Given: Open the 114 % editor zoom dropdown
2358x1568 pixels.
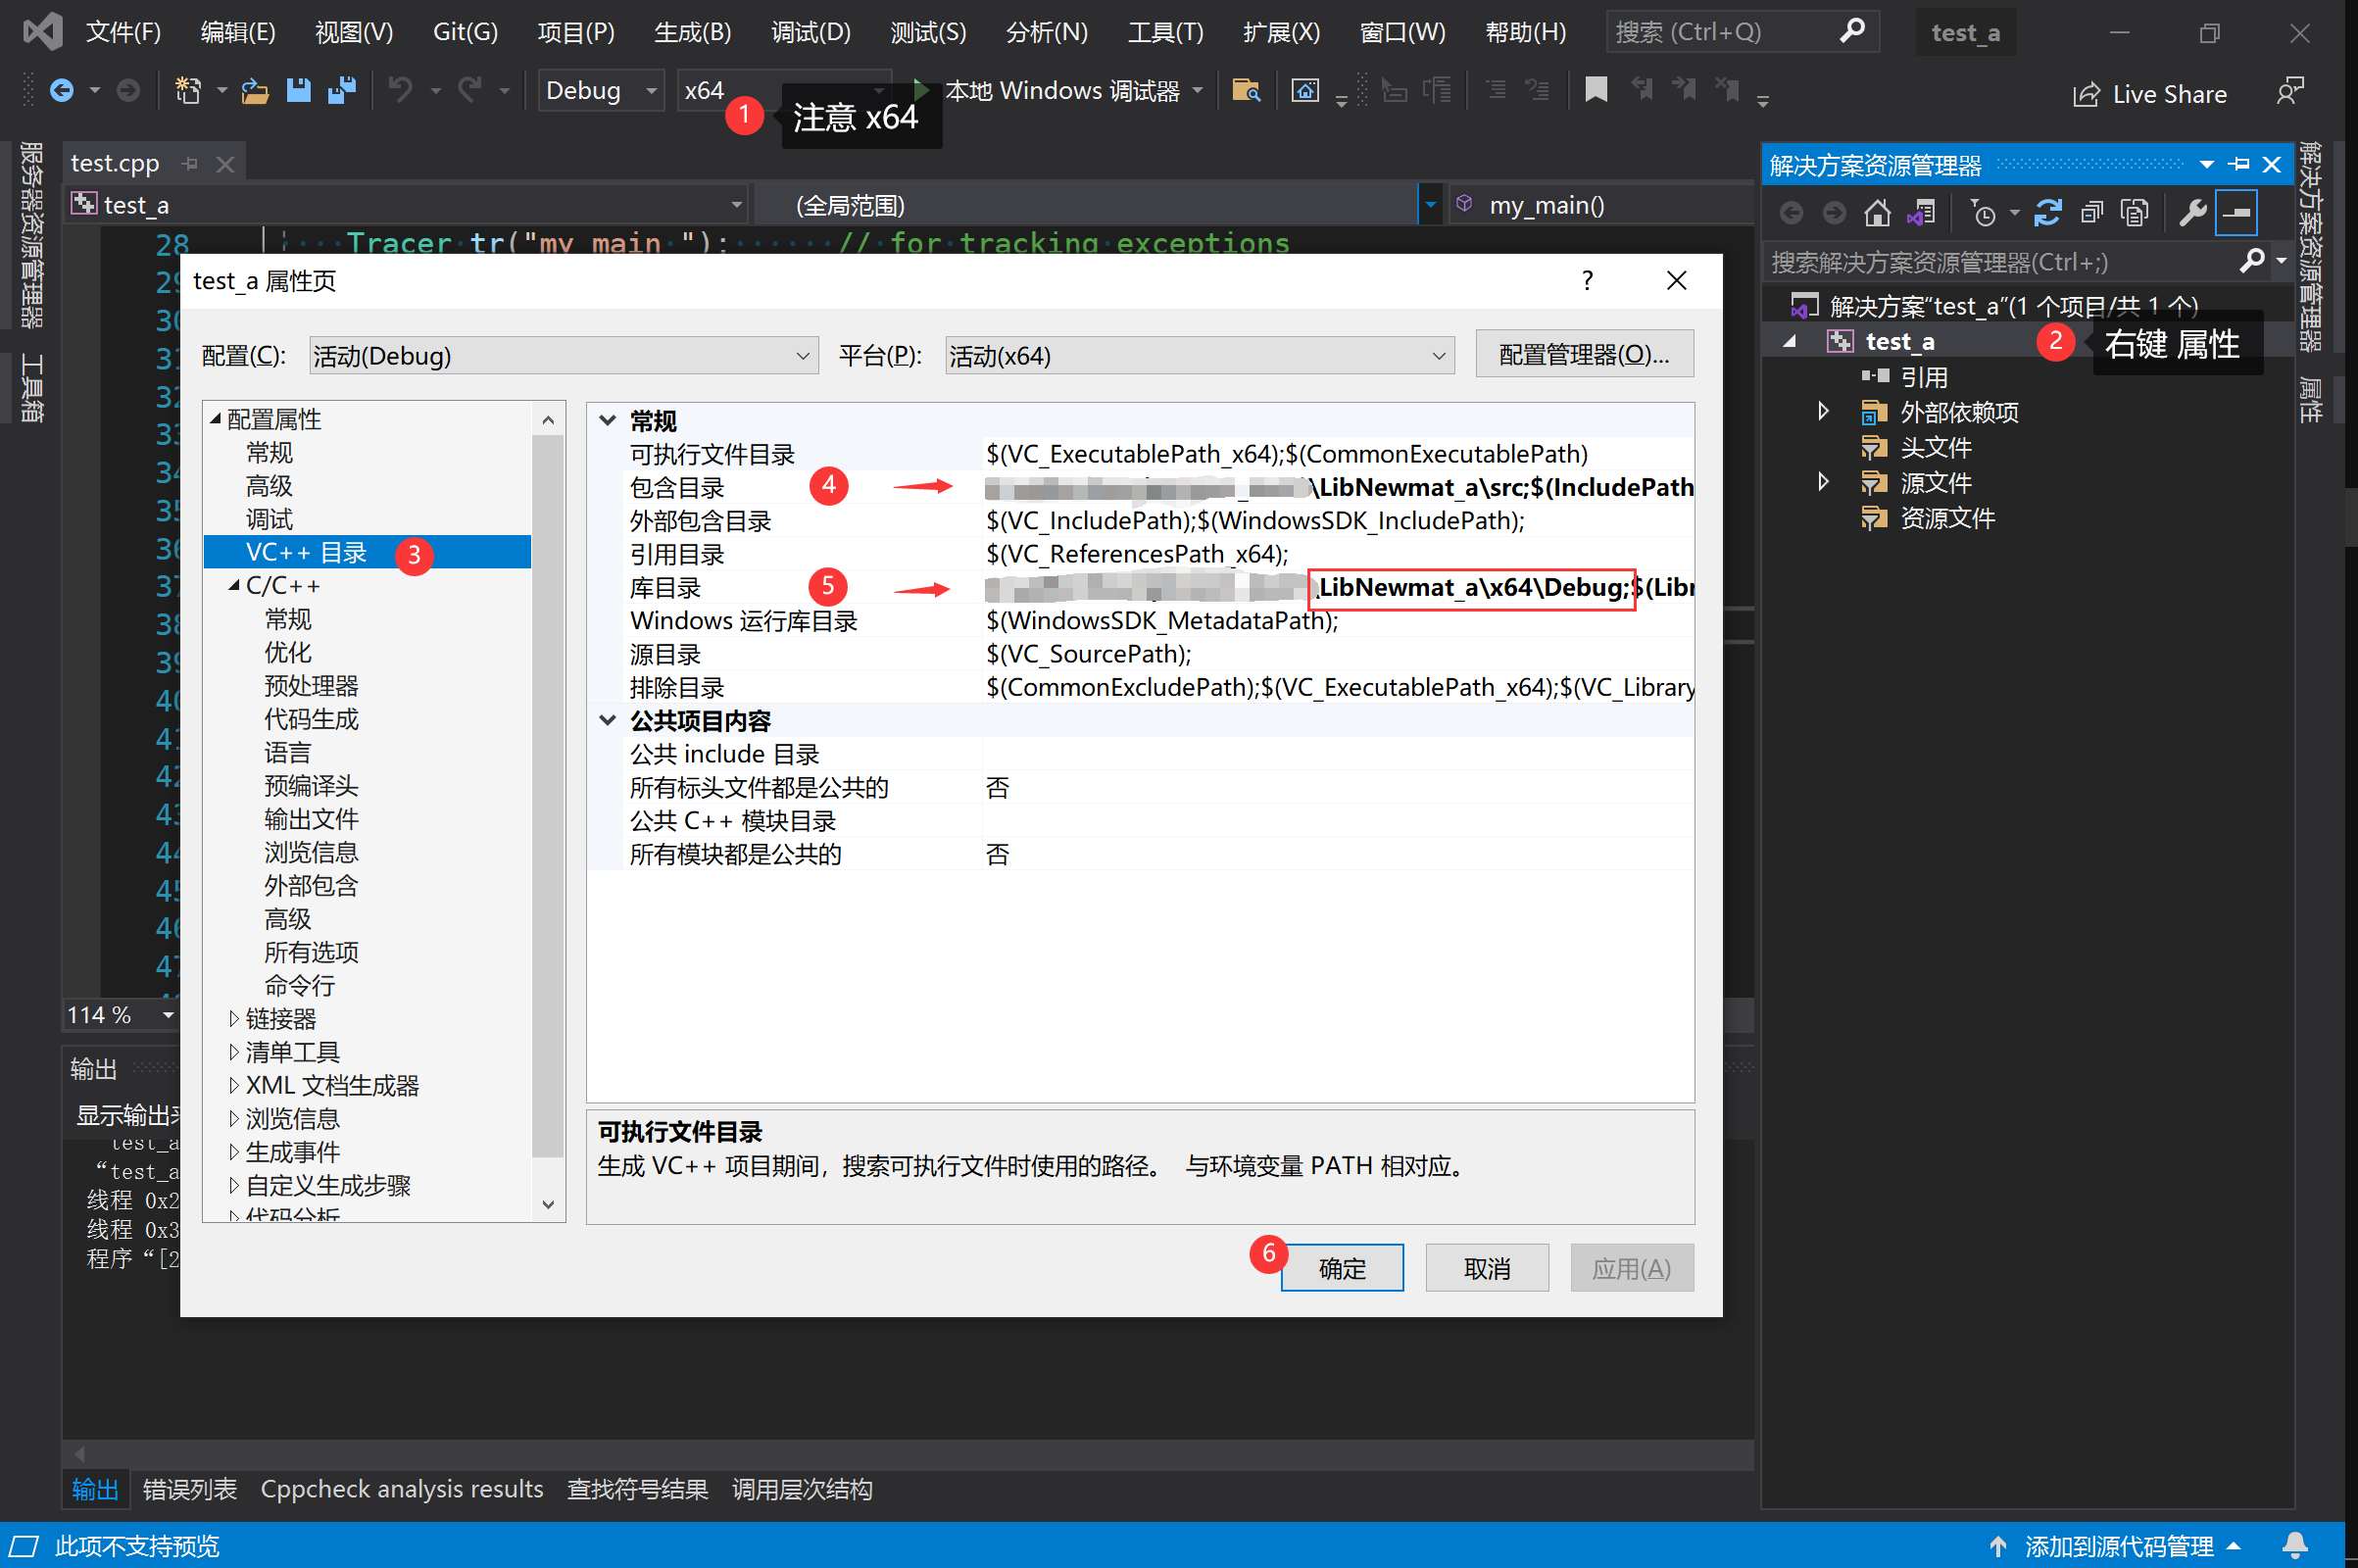Looking at the screenshot, I should pyautogui.click(x=168, y=1015).
